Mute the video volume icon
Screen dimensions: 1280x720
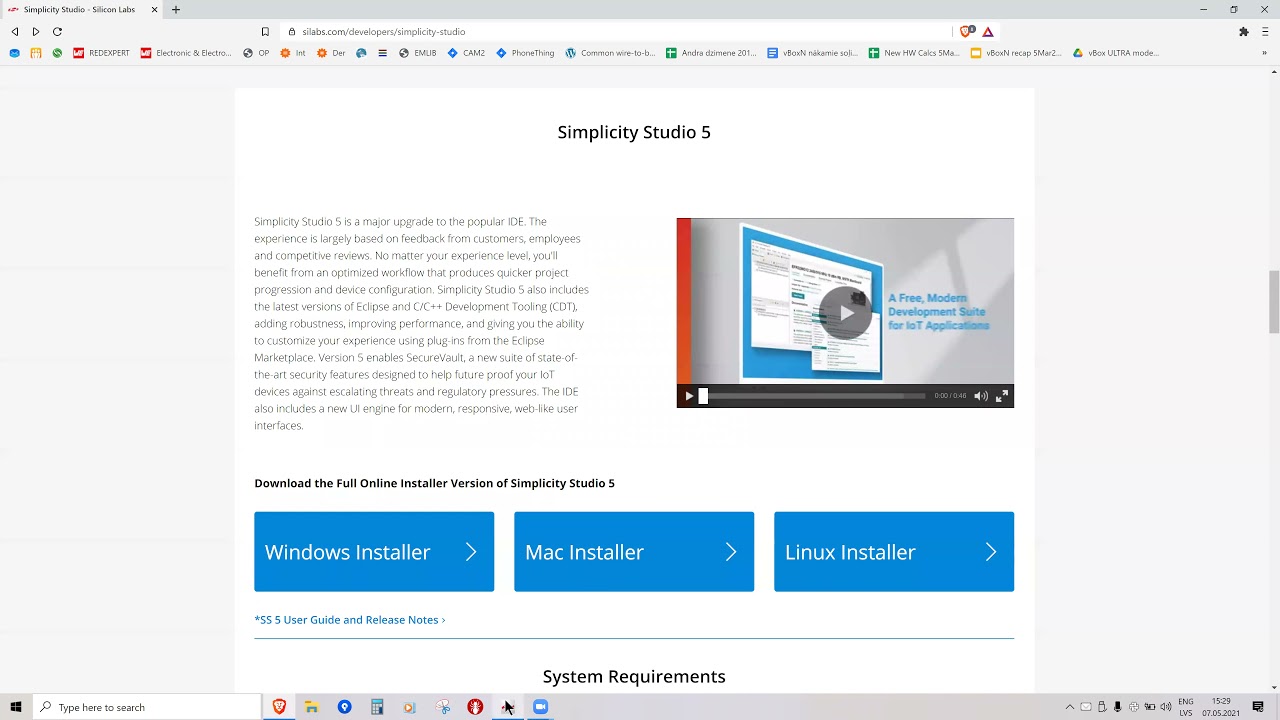coord(981,396)
